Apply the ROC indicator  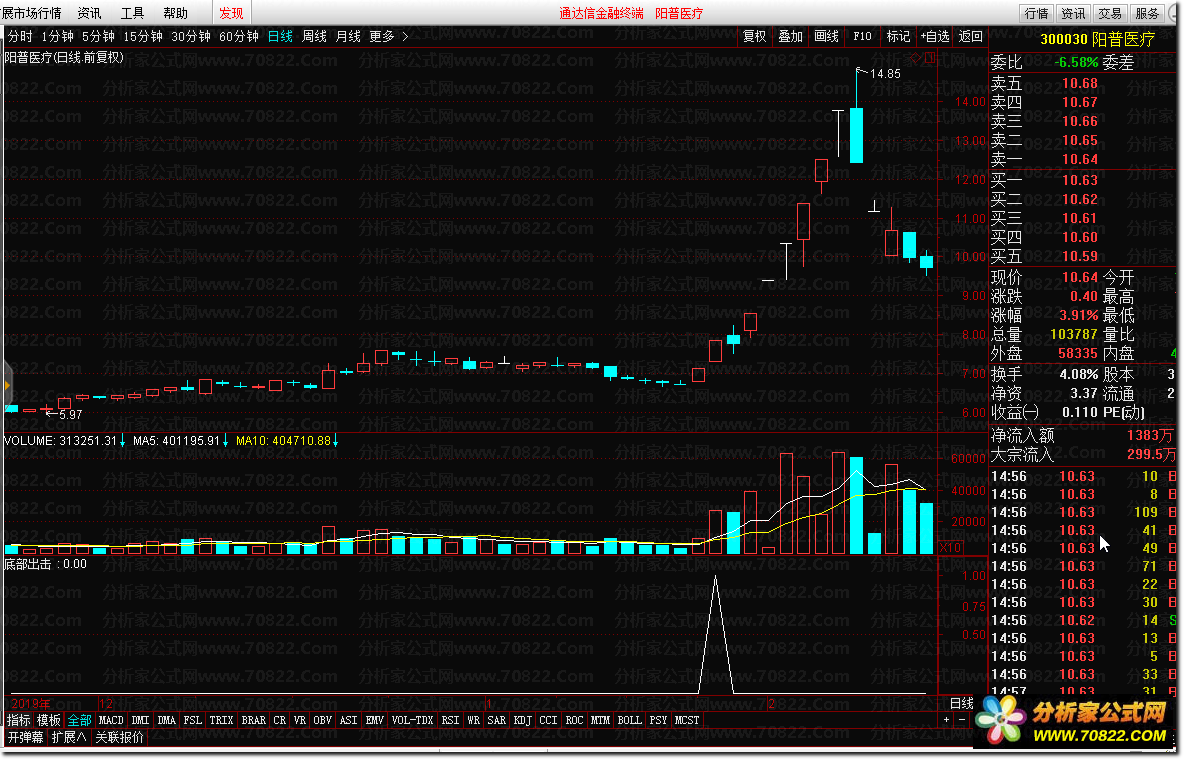click(574, 720)
